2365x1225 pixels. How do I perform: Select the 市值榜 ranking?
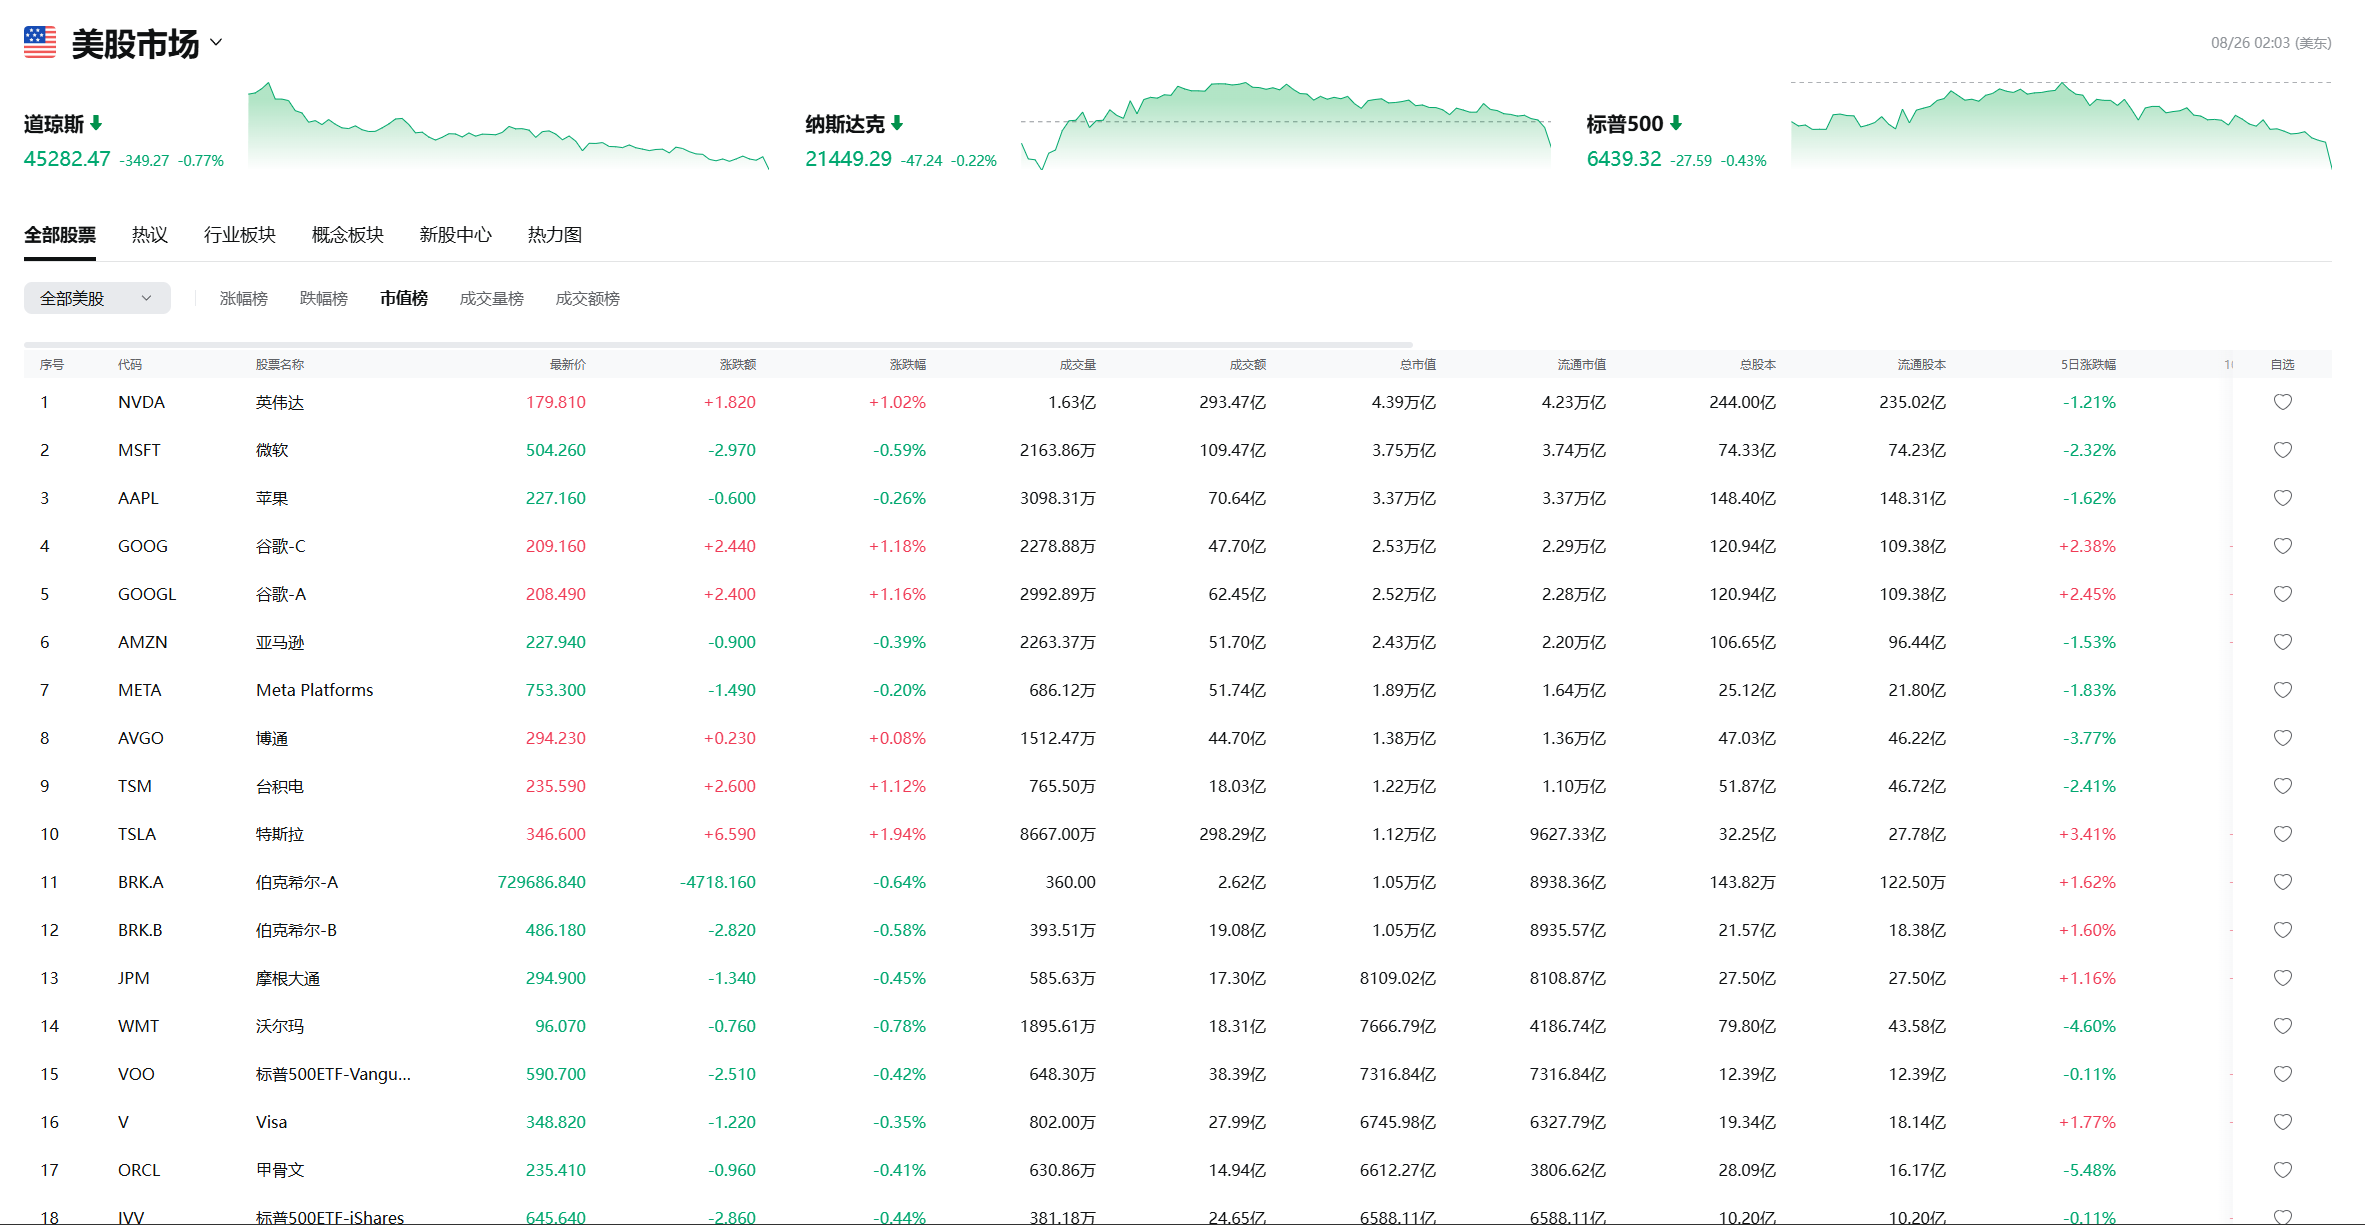click(x=404, y=299)
